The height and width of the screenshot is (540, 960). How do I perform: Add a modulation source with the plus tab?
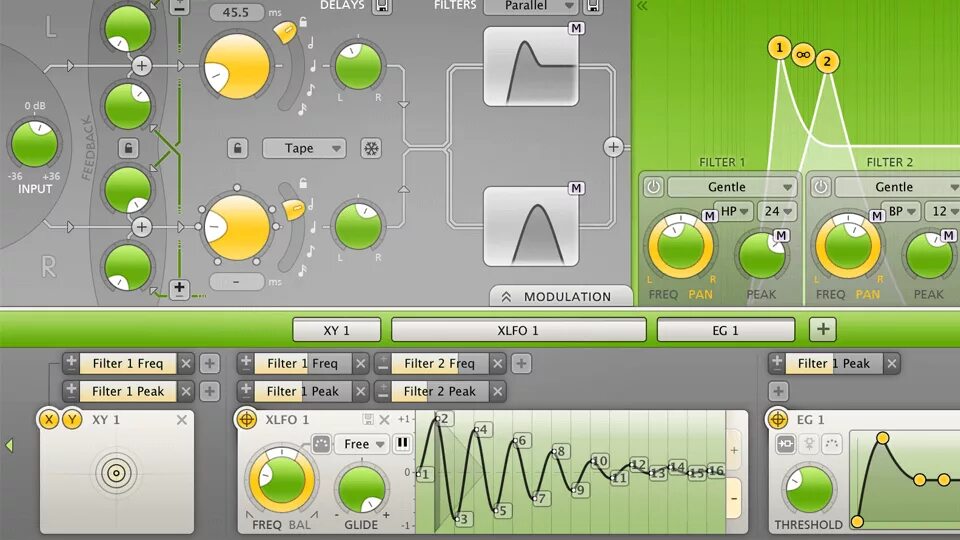823,329
